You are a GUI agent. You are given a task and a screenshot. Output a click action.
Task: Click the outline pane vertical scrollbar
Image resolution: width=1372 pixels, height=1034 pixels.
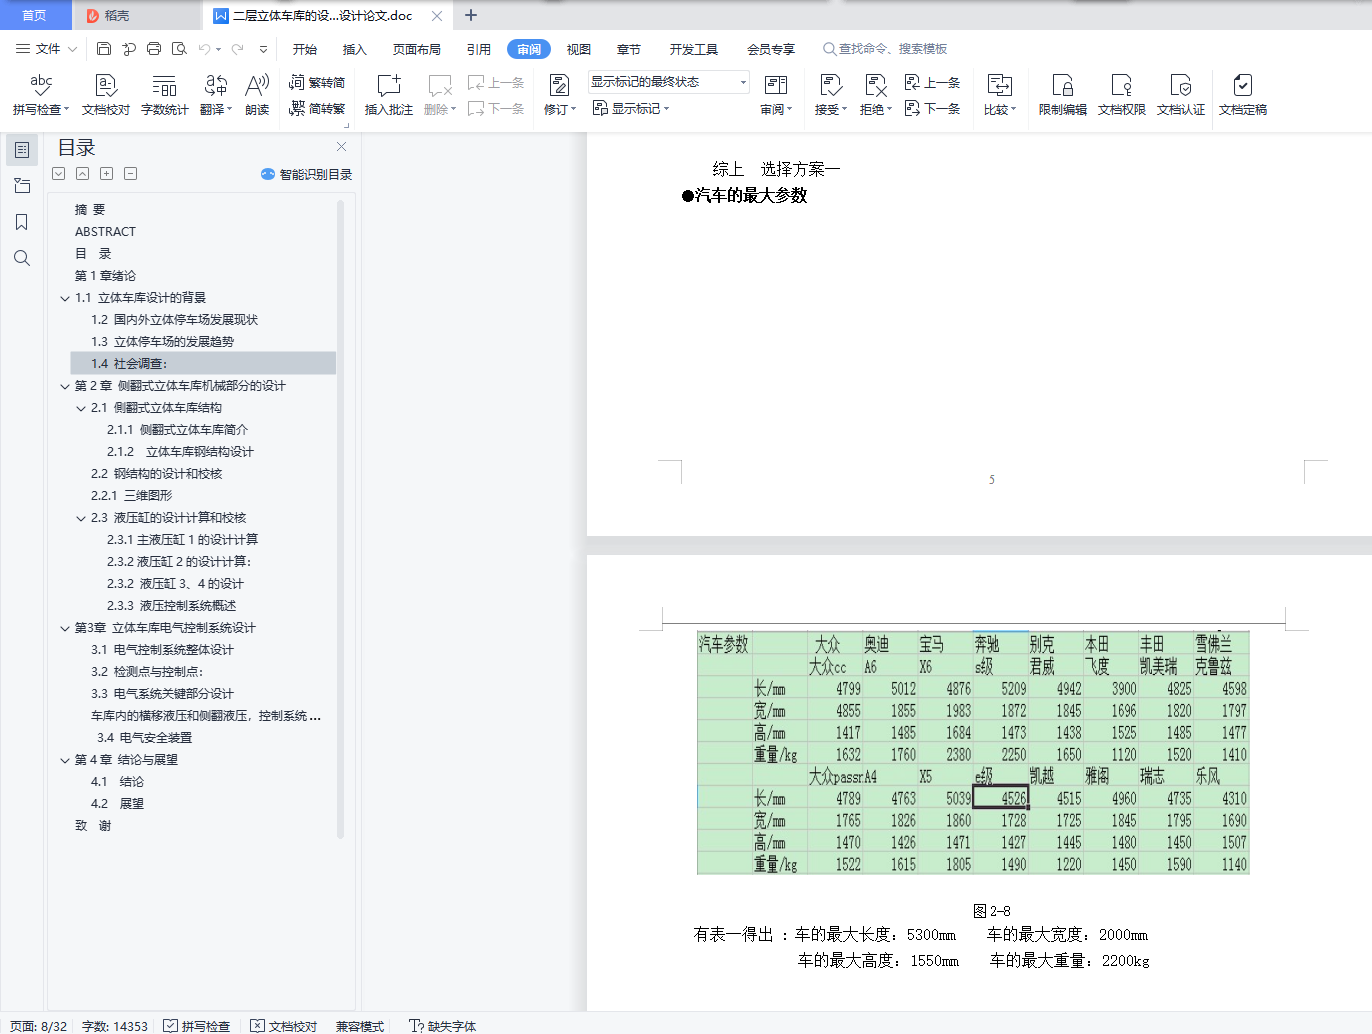340,518
